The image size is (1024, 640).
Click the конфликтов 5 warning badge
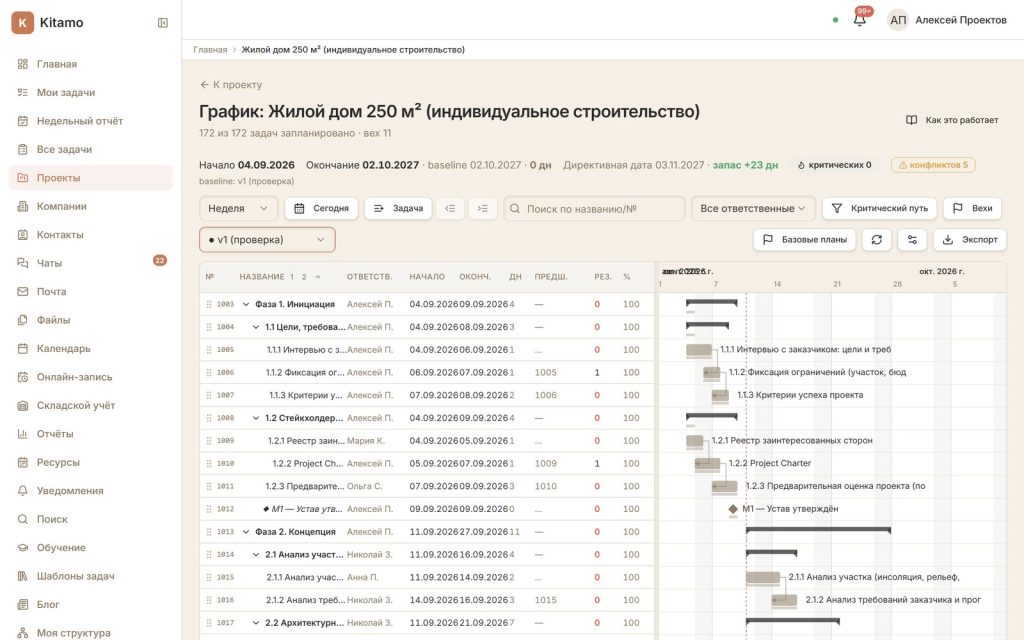coord(933,165)
